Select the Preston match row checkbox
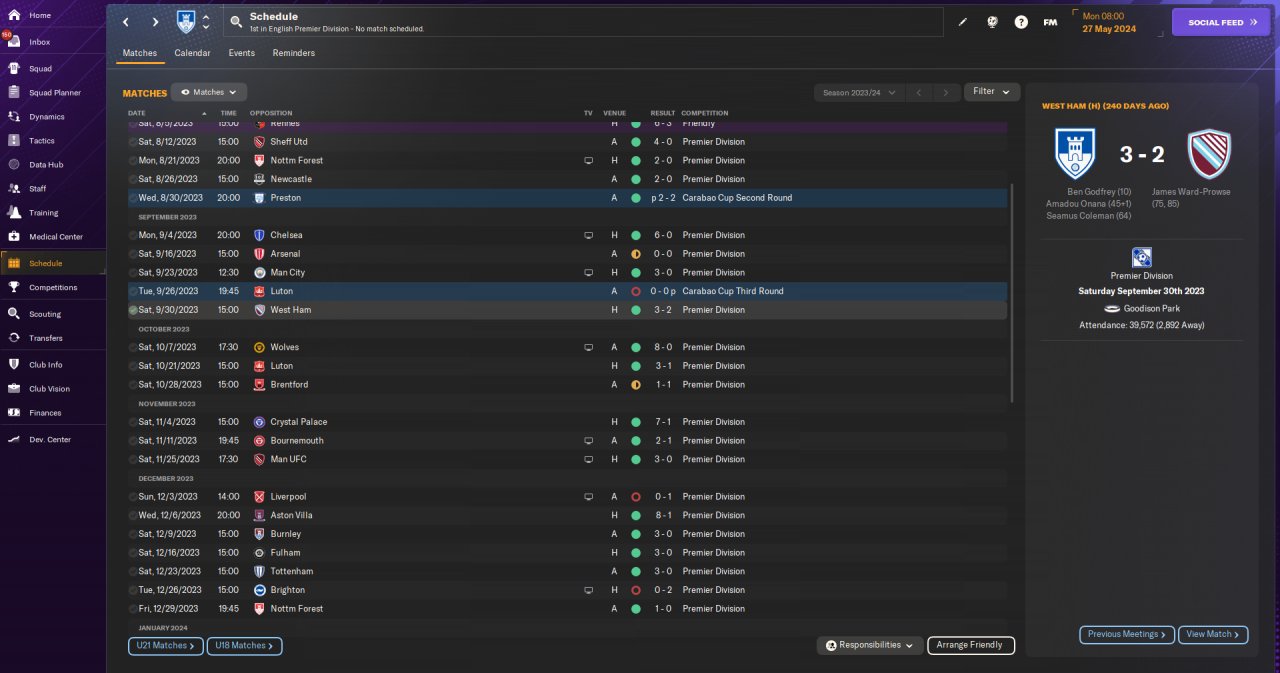Screen dimensions: 1280x673 click(133, 198)
